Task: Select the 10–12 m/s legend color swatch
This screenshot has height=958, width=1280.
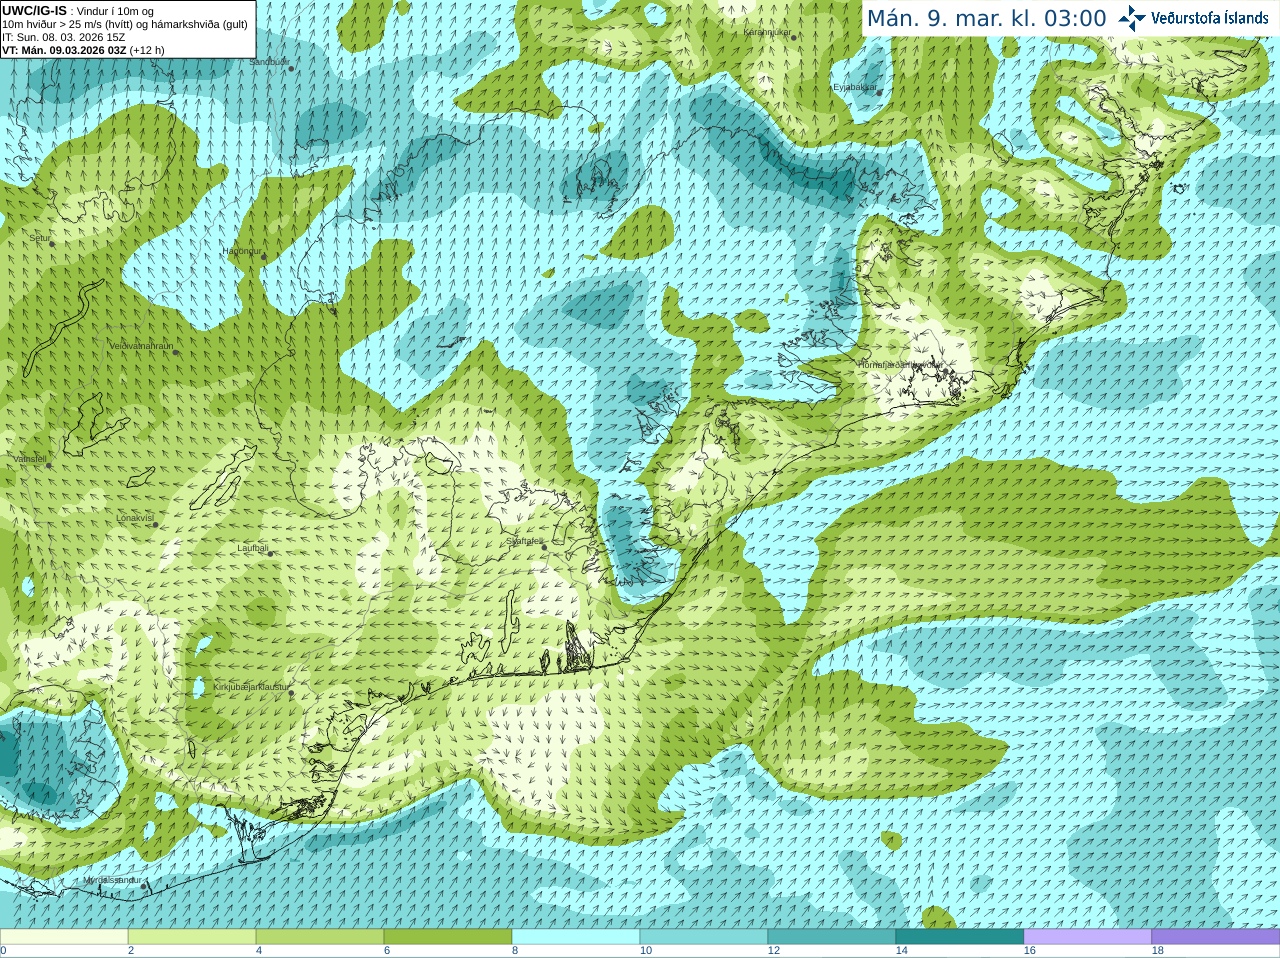Action: coord(704,937)
